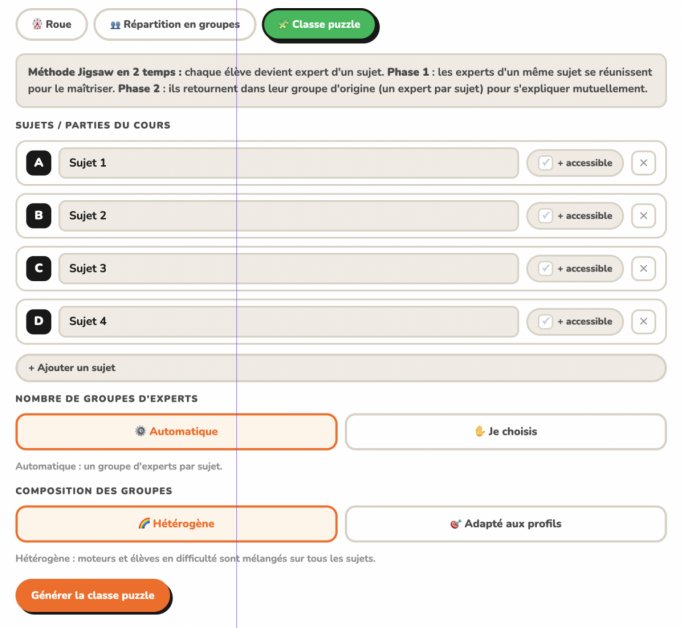Toggle '+ accessible' checkbox for Sujet 1
This screenshot has height=628, width=684.
[x=545, y=163]
